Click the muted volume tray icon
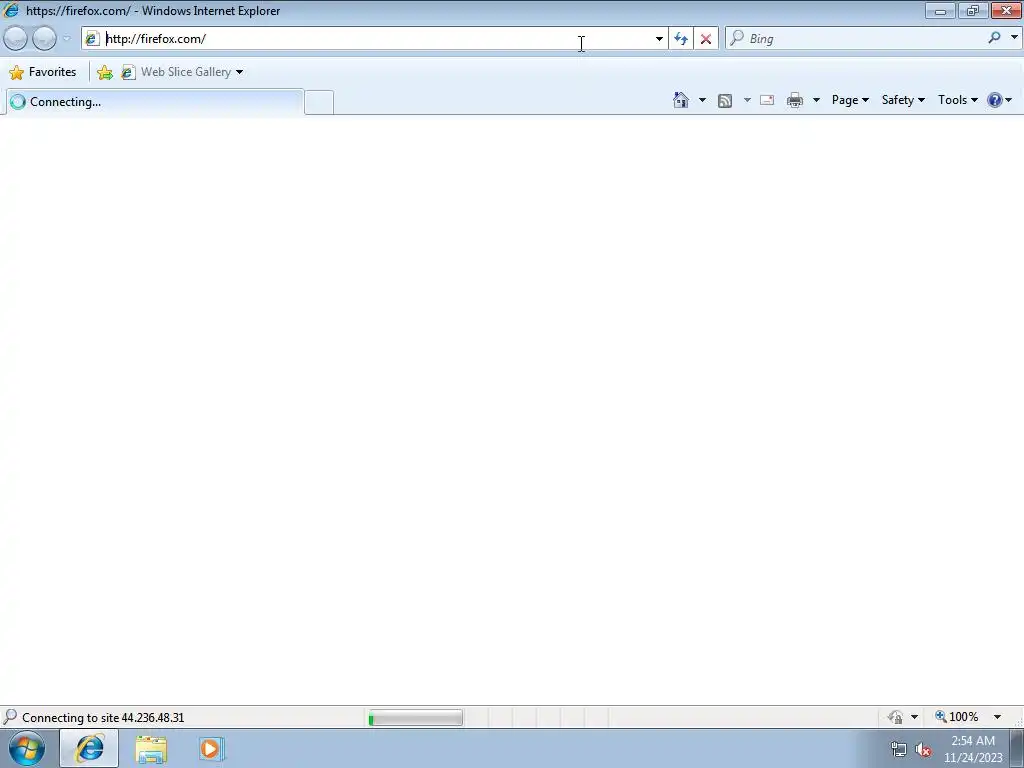 (923, 750)
